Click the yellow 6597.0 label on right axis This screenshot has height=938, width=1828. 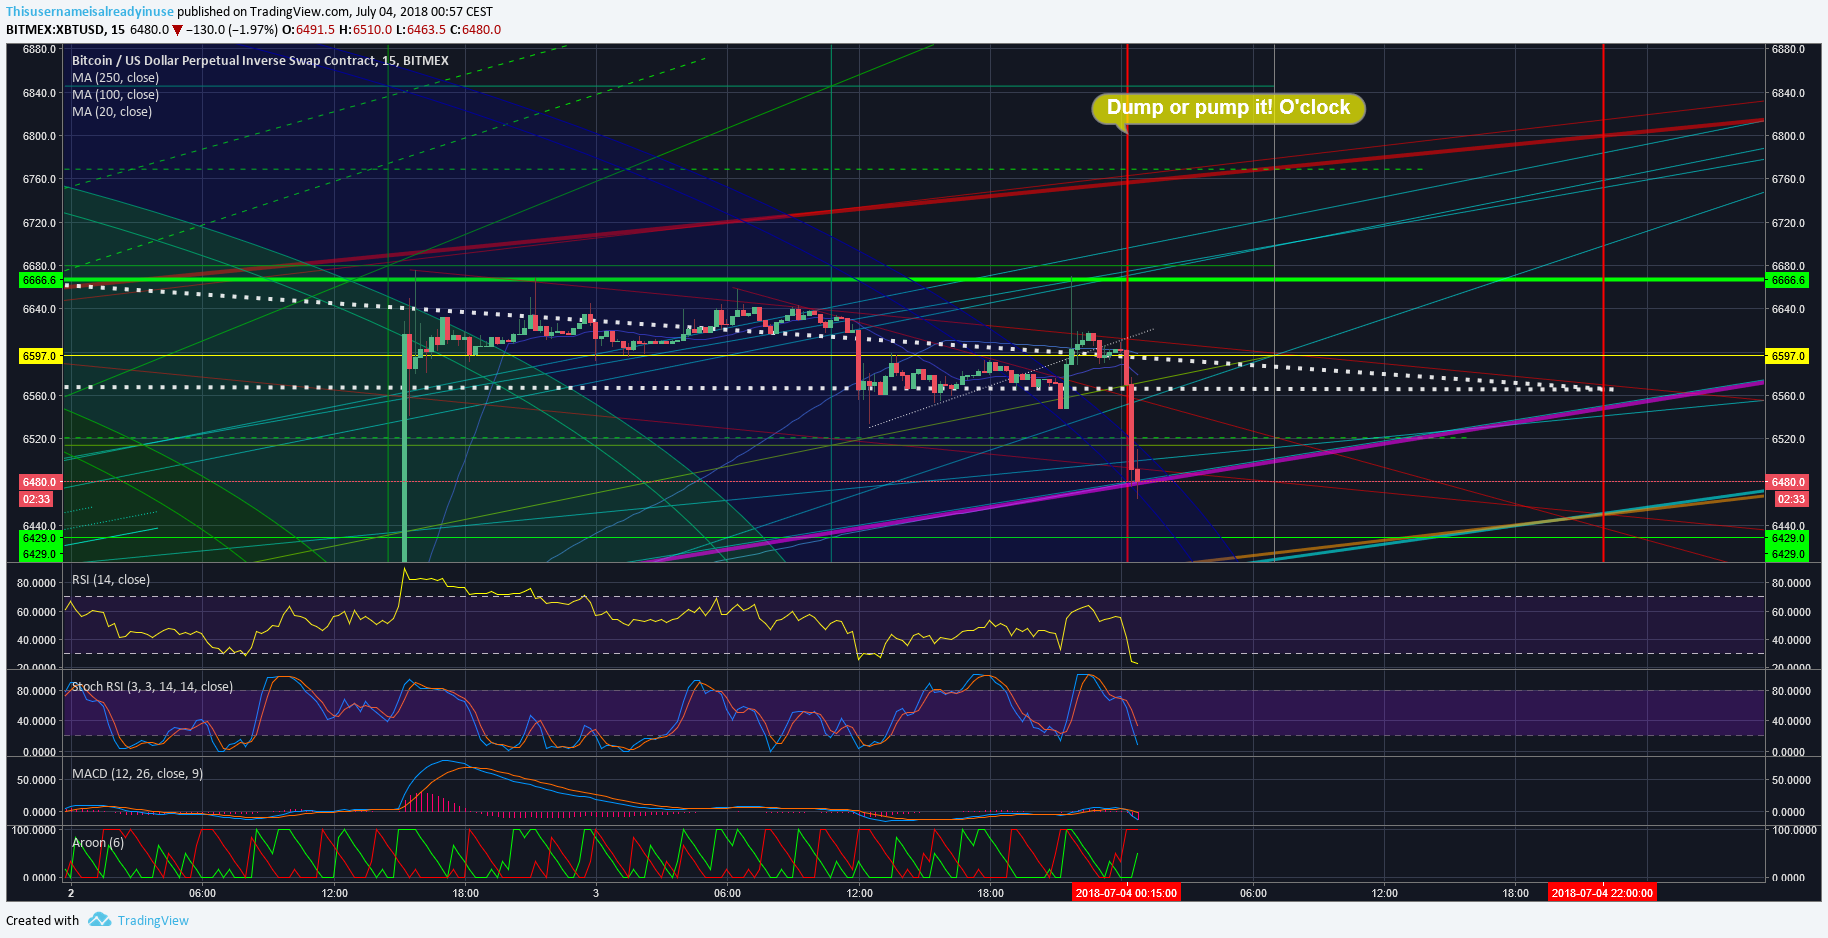coord(1788,356)
